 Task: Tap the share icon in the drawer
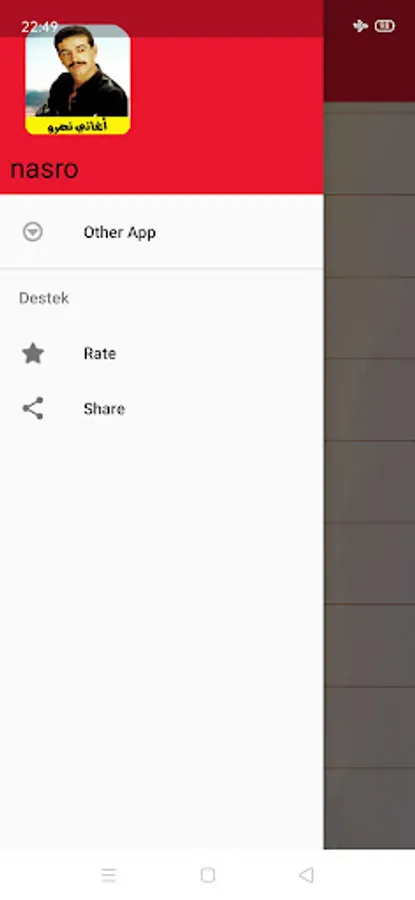pyautogui.click(x=33, y=408)
